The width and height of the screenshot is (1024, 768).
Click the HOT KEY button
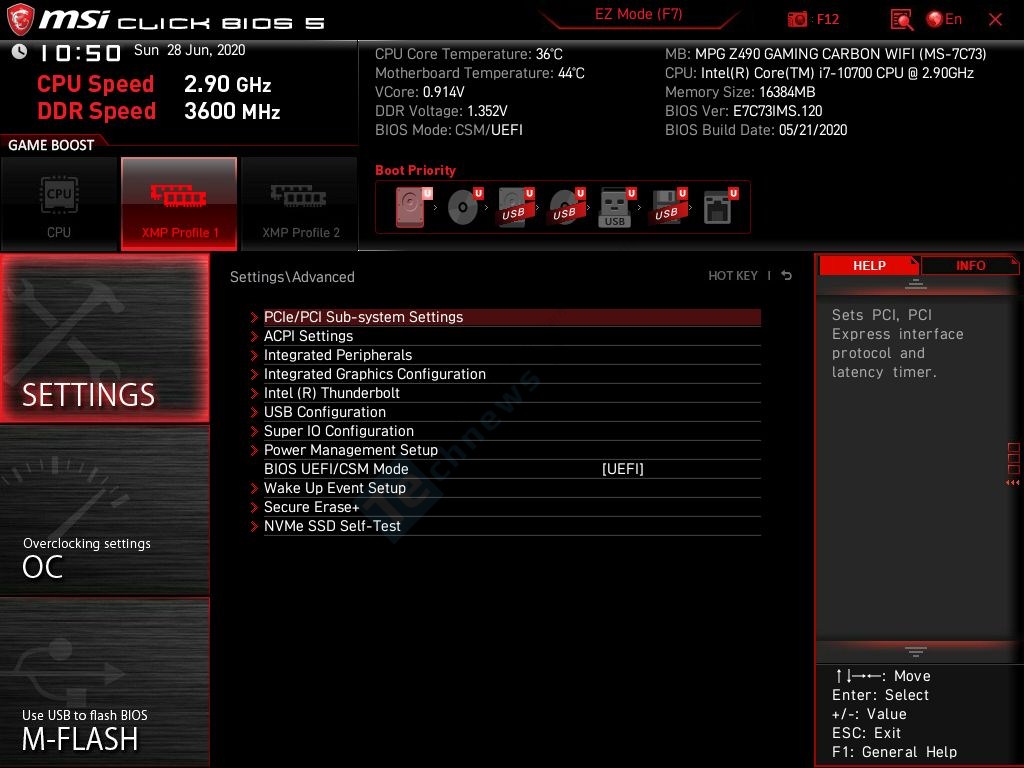(733, 276)
